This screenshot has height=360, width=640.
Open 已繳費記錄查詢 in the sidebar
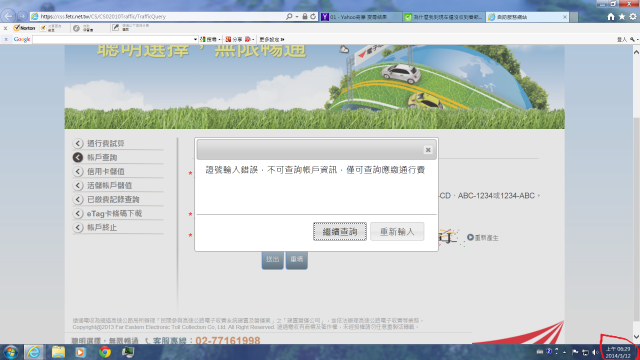pyautogui.click(x=113, y=199)
